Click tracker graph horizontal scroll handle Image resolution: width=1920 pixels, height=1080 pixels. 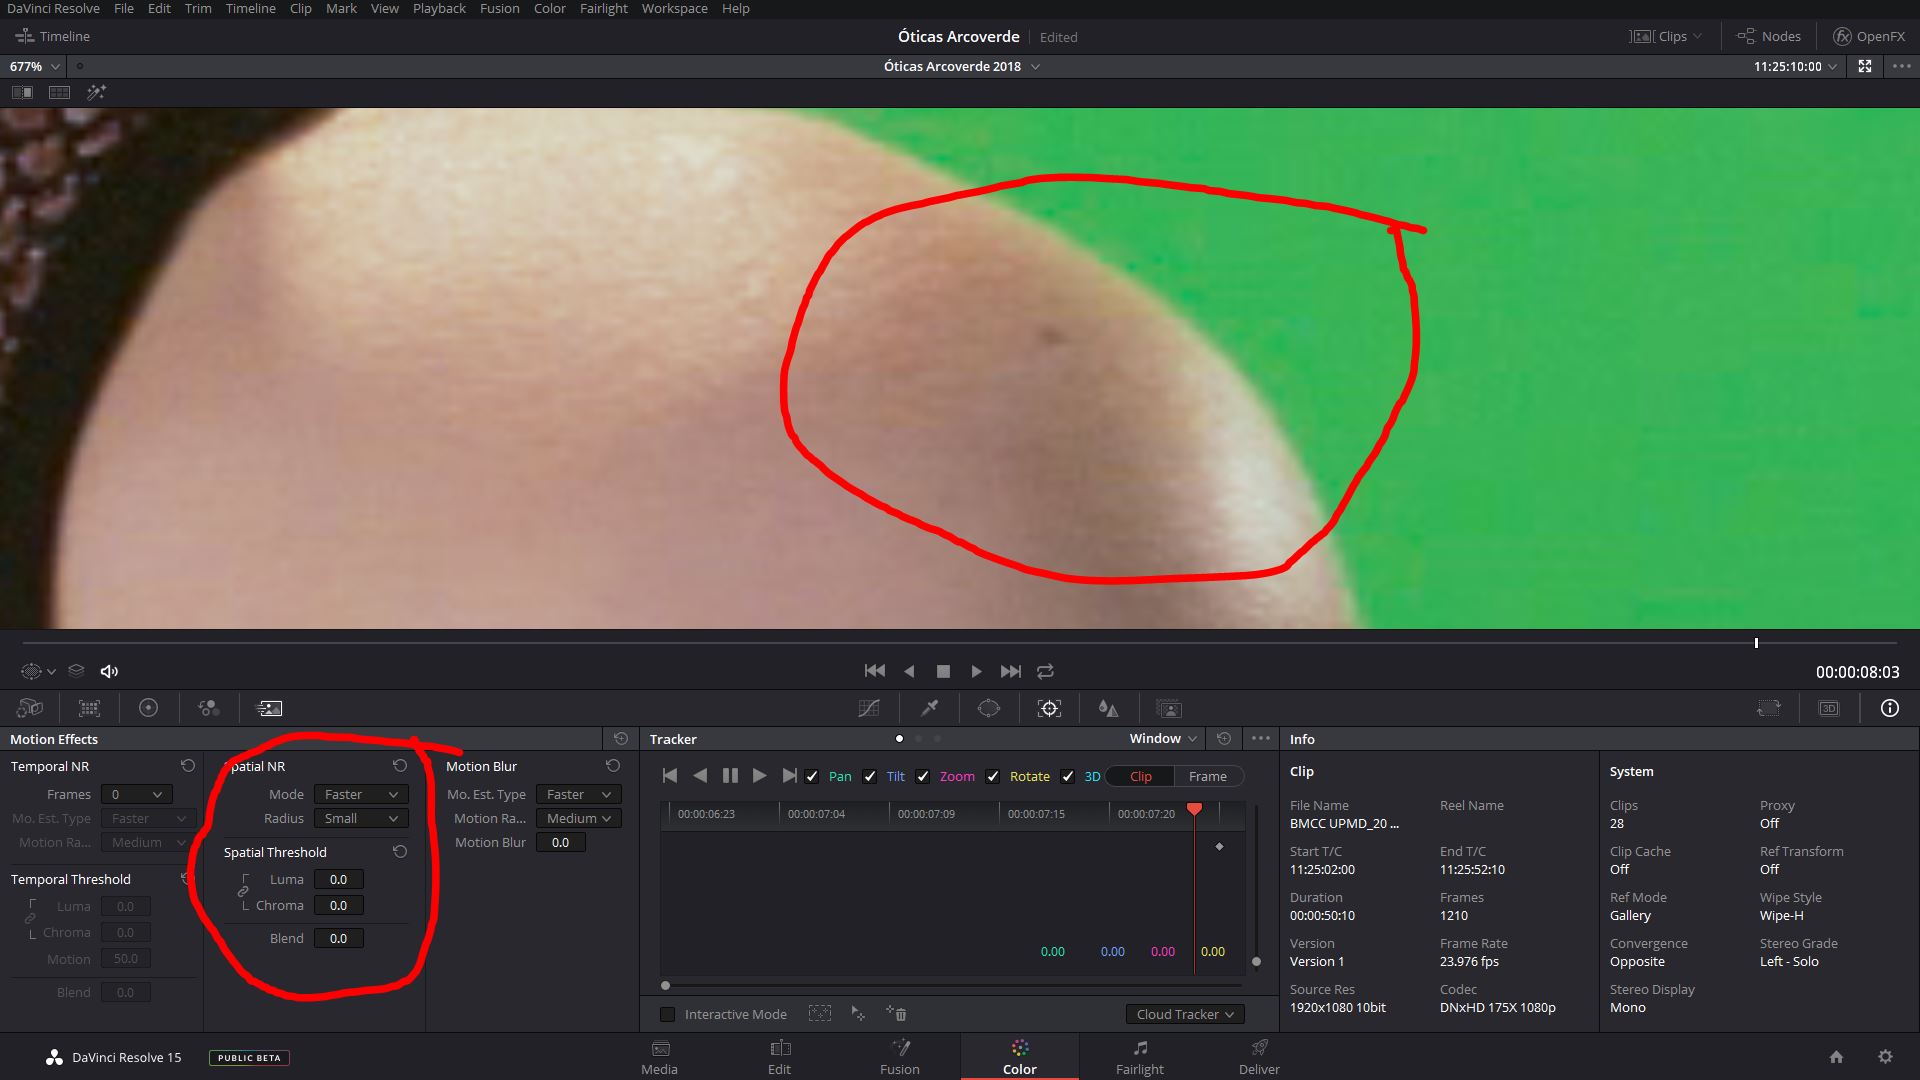click(665, 986)
